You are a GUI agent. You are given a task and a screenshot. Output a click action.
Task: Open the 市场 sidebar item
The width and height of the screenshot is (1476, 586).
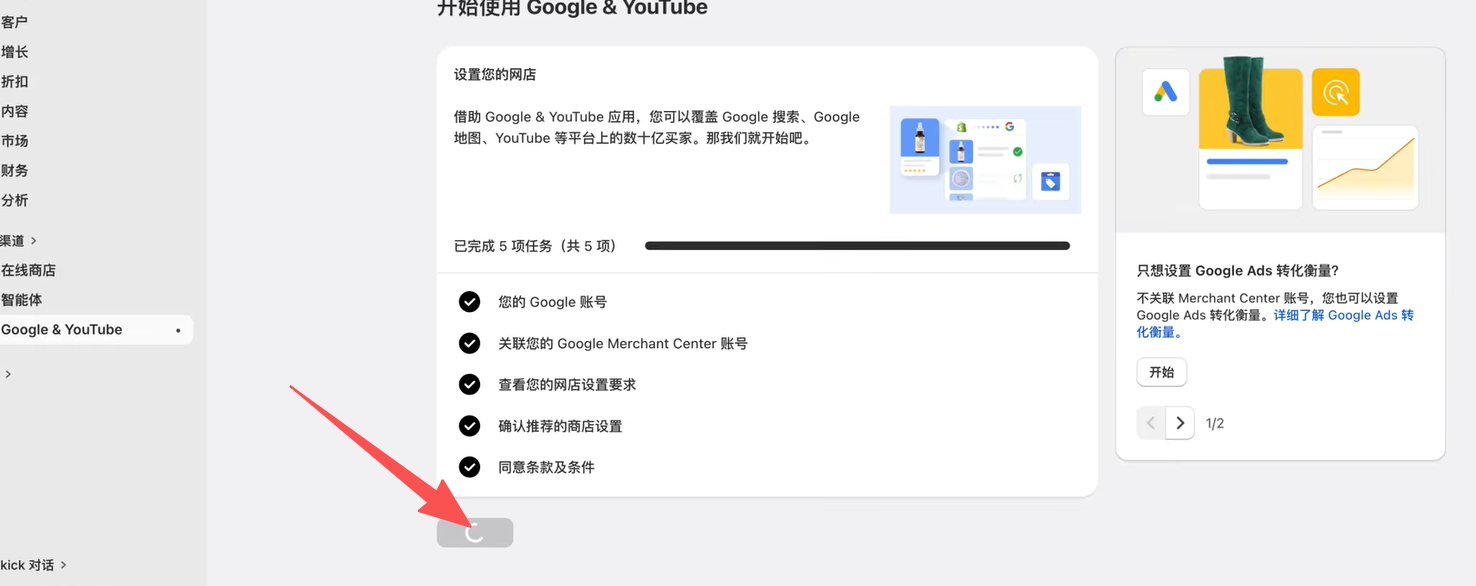coord(15,141)
